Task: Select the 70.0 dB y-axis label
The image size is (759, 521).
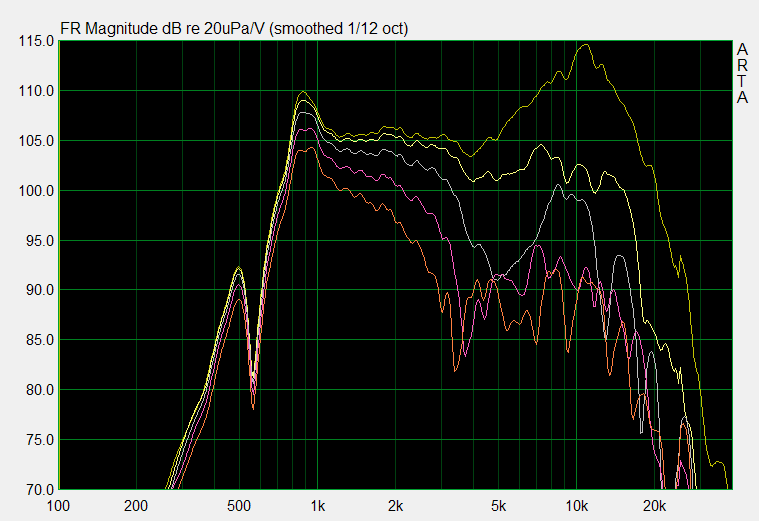Action: [x=40, y=490]
